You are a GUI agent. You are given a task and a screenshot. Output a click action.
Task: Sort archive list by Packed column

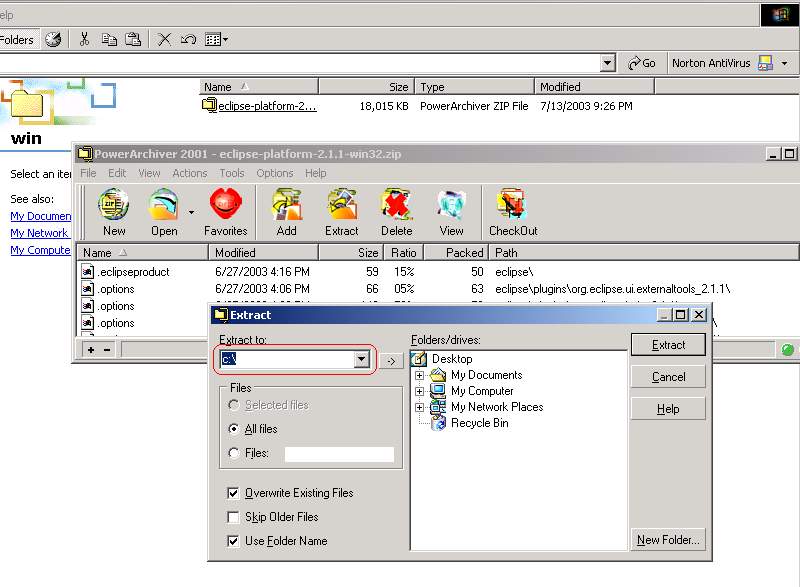tap(456, 252)
